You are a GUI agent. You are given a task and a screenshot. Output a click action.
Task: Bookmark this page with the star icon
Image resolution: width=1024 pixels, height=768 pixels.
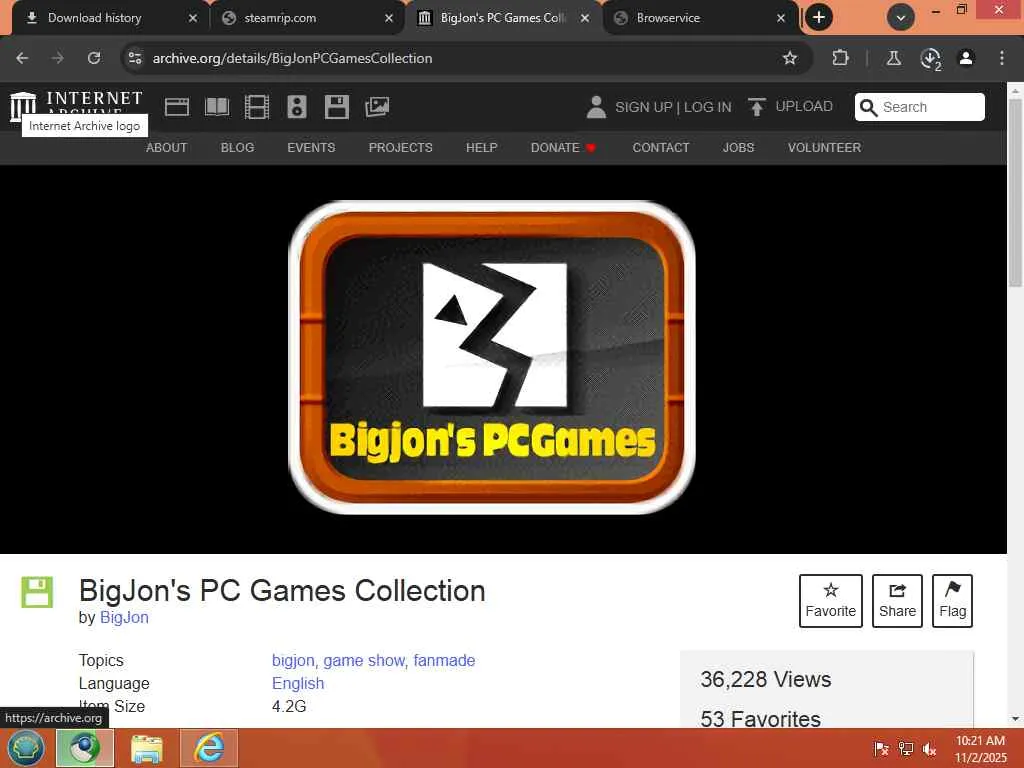(x=790, y=58)
